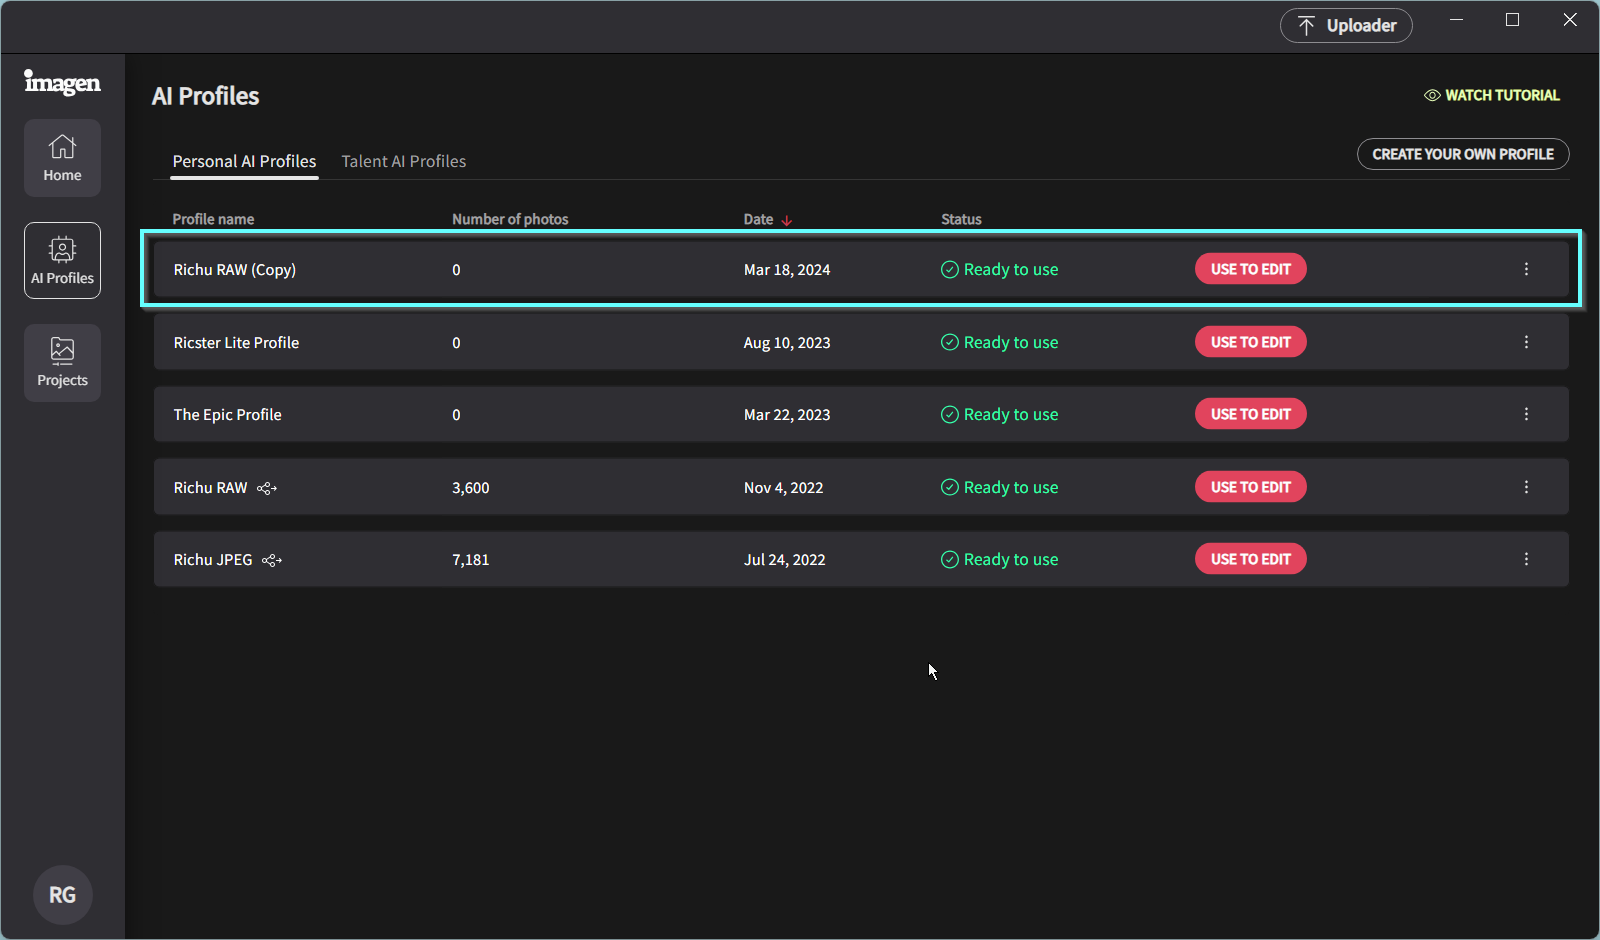Click date Aug 10, 2023
Screen dimensions: 1600x940
click(x=787, y=343)
